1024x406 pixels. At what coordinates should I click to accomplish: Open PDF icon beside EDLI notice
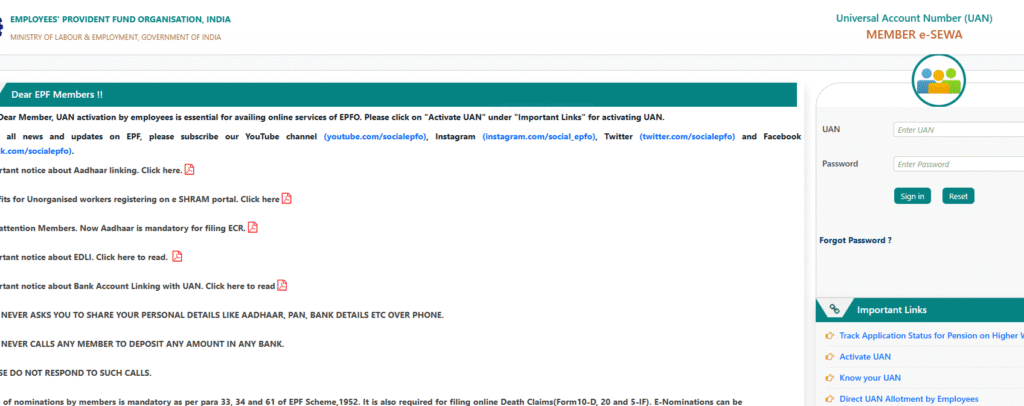pos(177,257)
